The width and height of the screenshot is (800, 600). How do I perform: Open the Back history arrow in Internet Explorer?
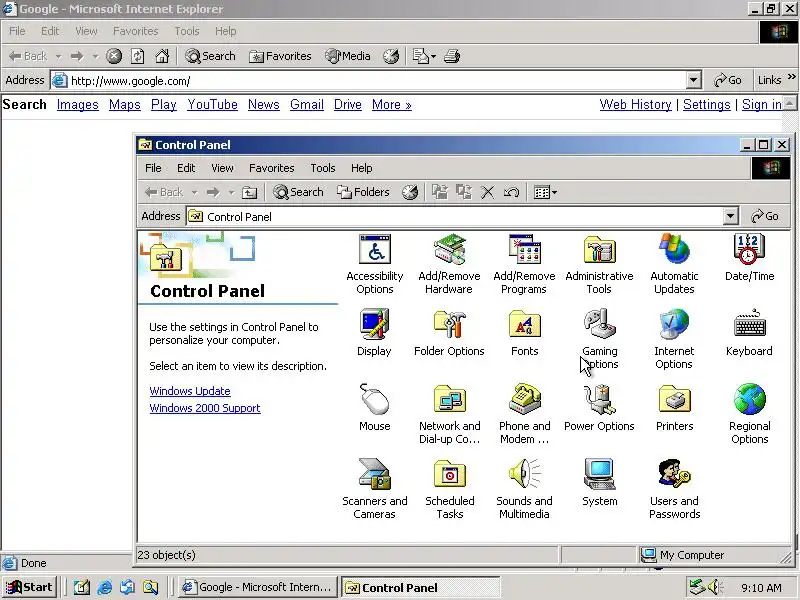pos(59,56)
